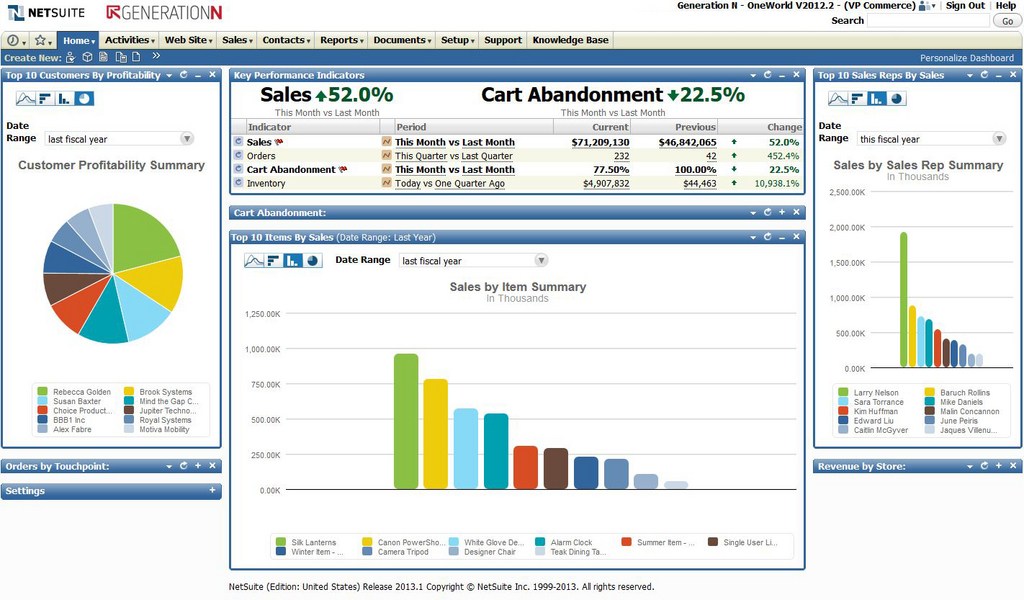Open the Home tab
Image resolution: width=1024 pixels, height=600 pixels.
[x=78, y=41]
